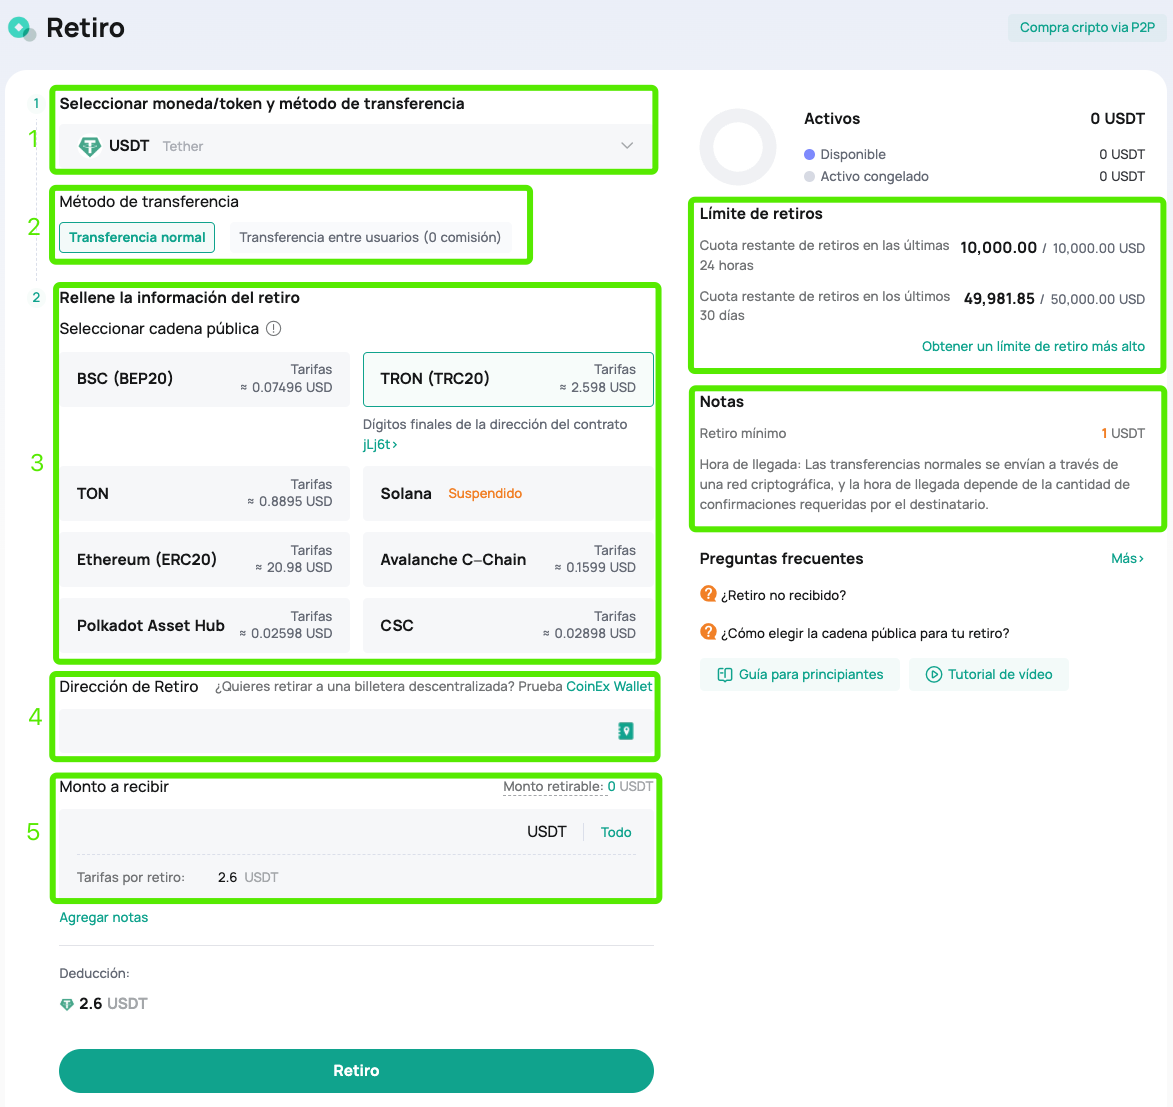Screen dimensions: 1173x1107
Task: Open Más frequently asked questions link
Action: 1127,559
